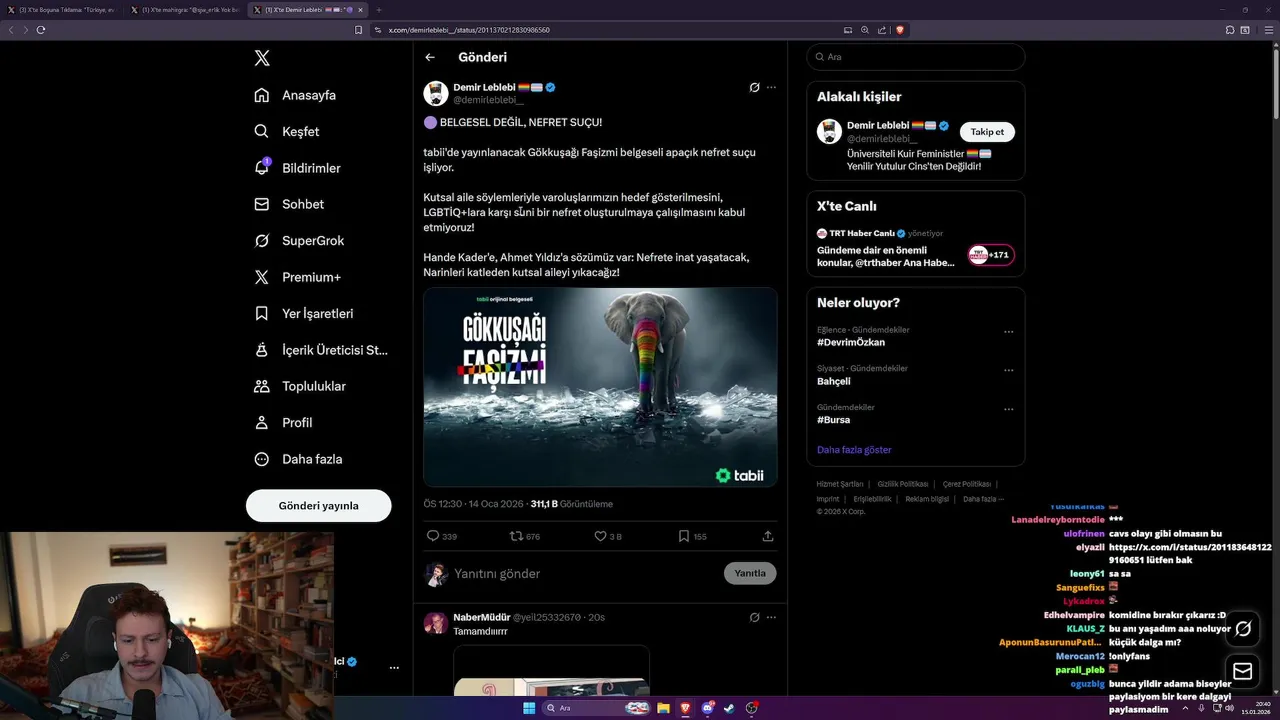Open Reklam bilgisi footer link
The image size is (1280, 720).
[x=927, y=498]
